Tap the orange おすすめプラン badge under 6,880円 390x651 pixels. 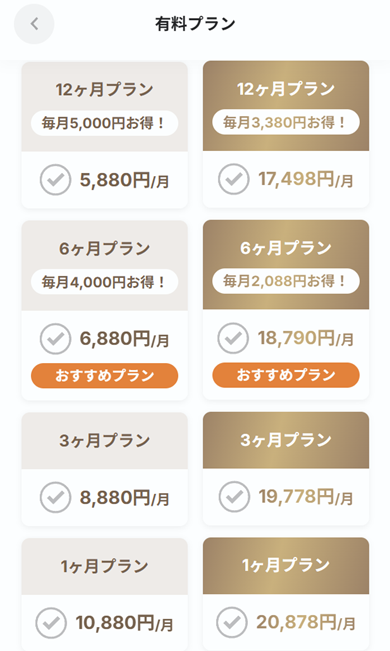105,376
